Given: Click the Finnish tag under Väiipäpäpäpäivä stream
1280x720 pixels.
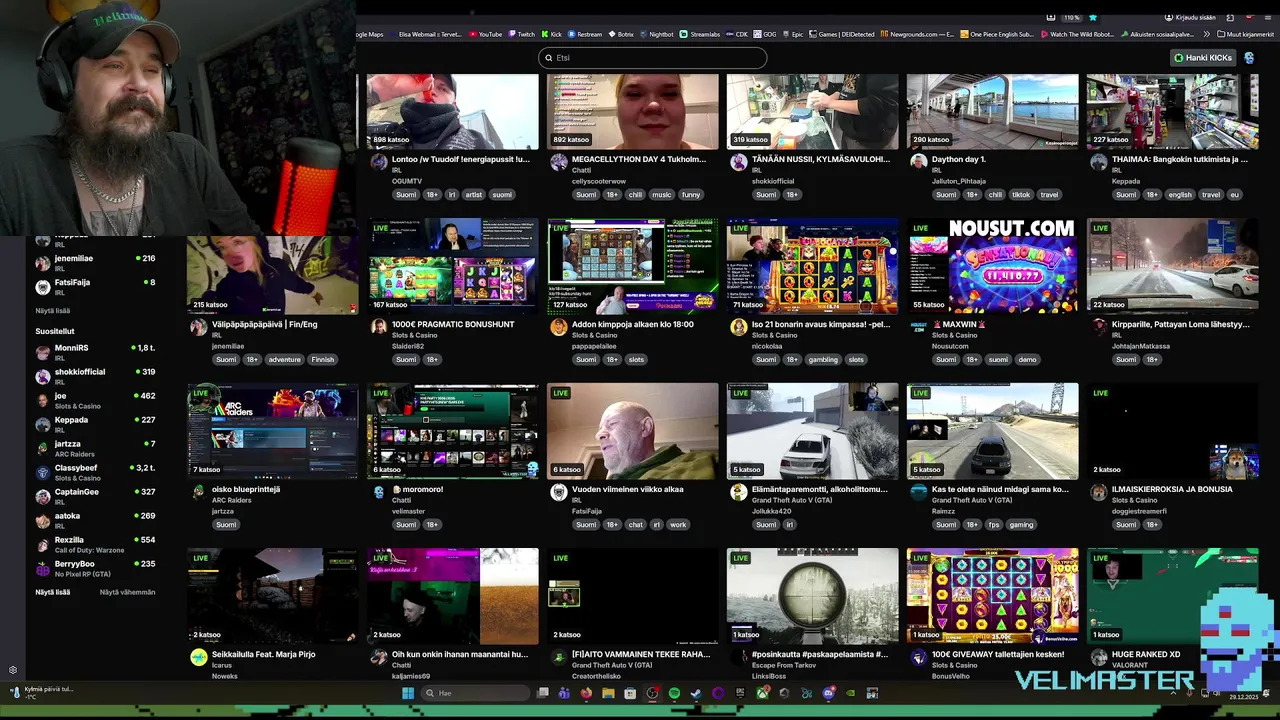Looking at the screenshot, I should (x=322, y=359).
